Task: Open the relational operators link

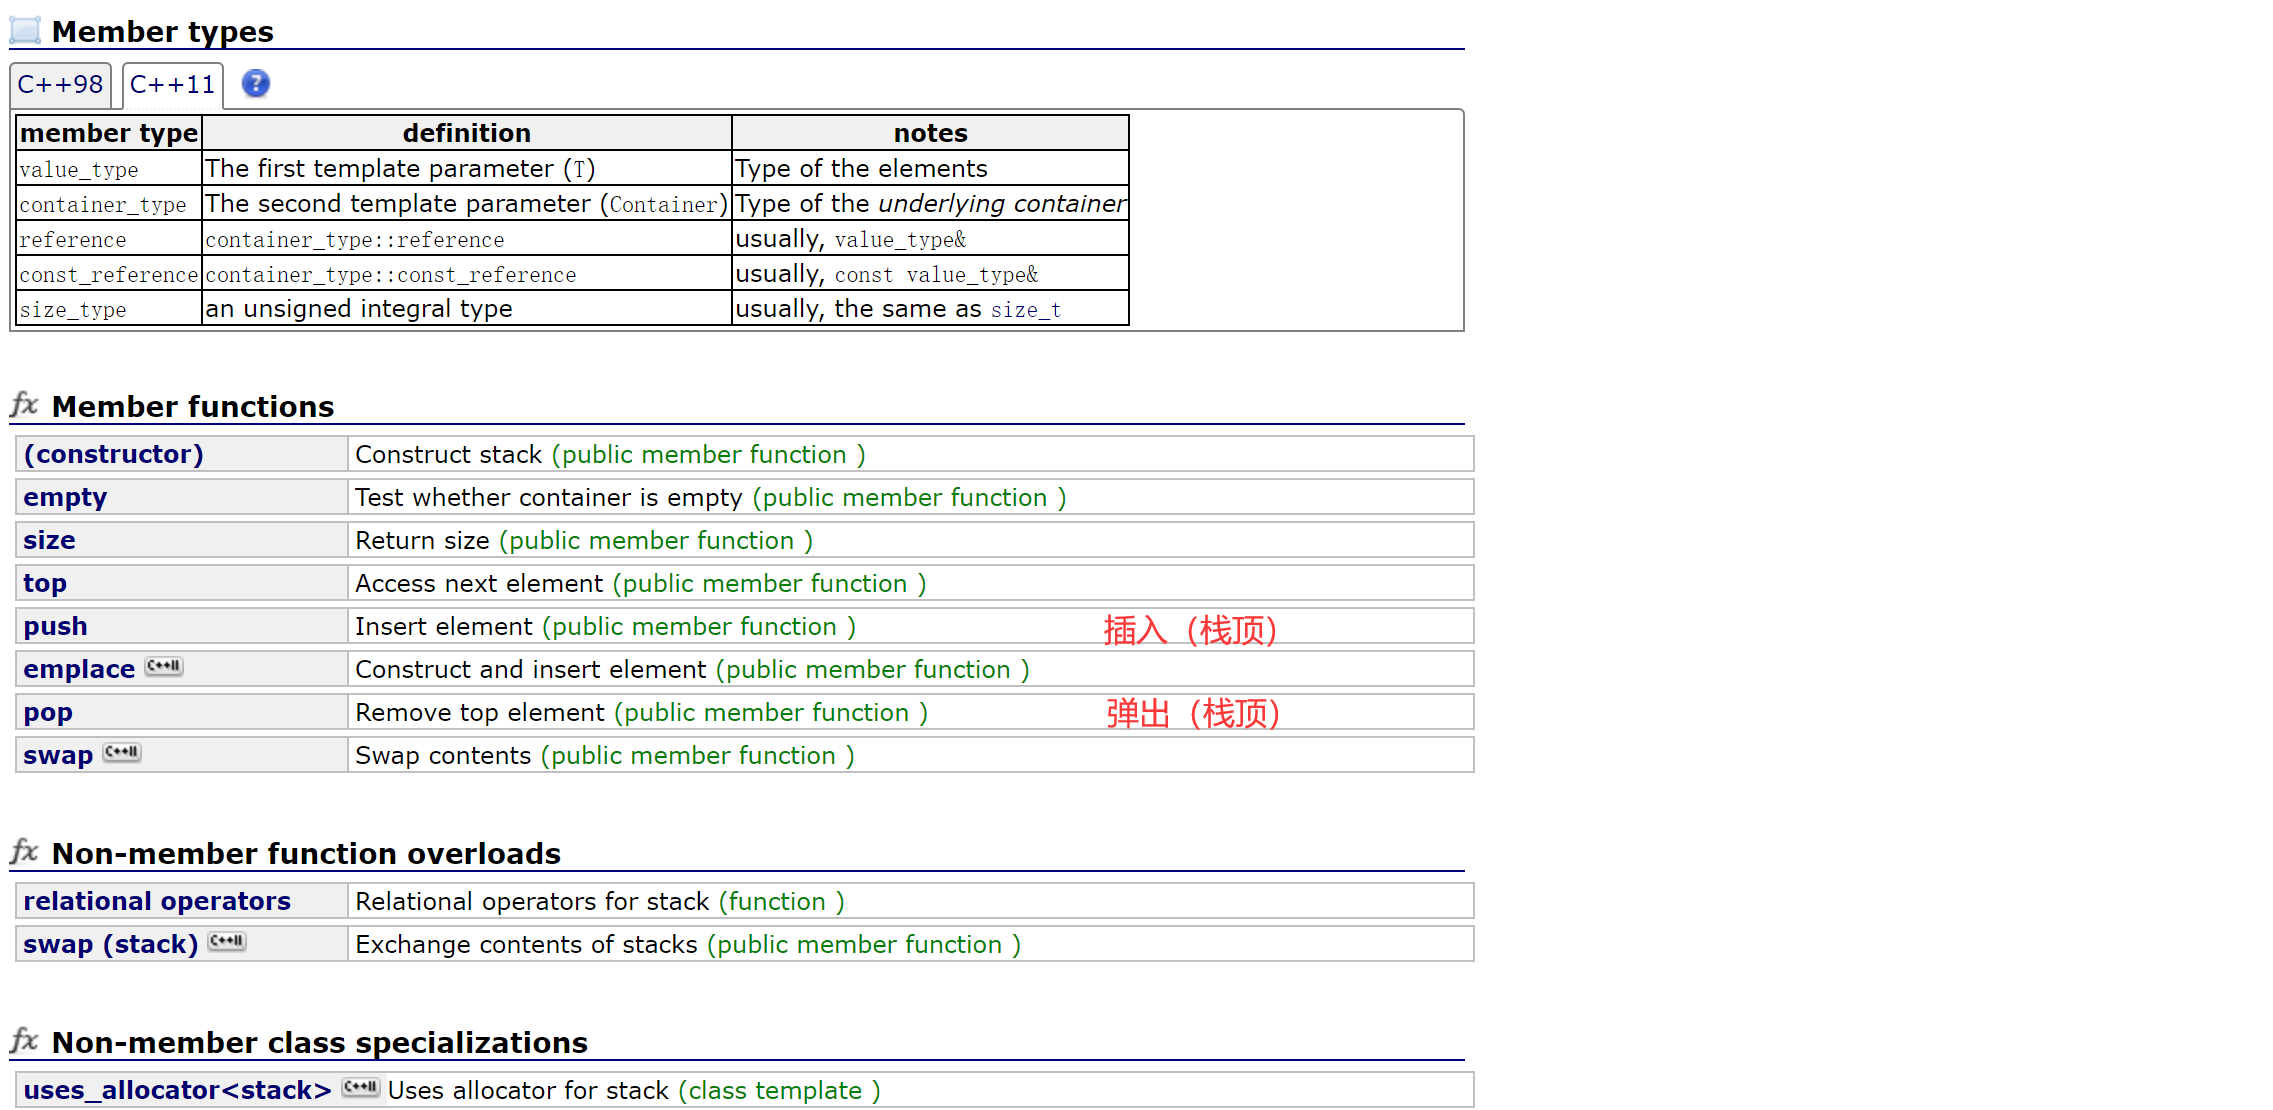Action: [x=157, y=901]
